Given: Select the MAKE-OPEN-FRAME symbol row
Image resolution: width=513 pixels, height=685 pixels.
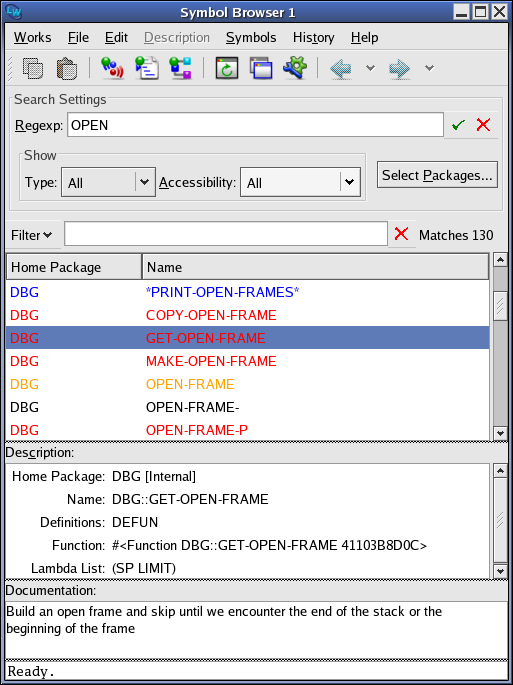Looking at the screenshot, I should pos(247,361).
